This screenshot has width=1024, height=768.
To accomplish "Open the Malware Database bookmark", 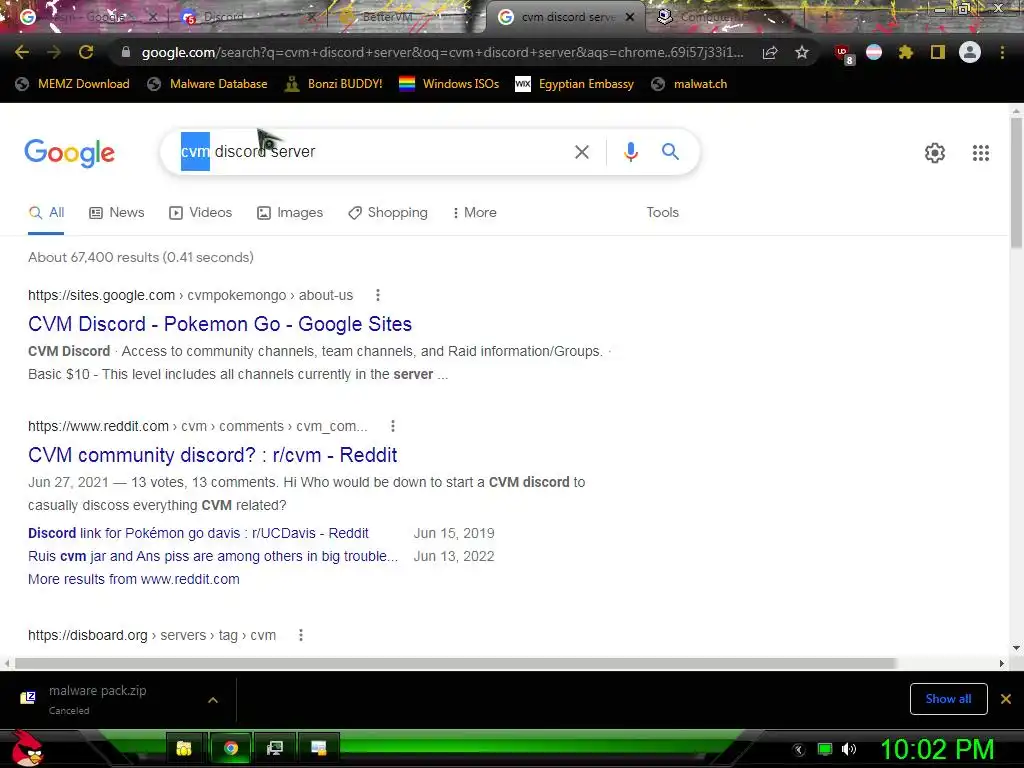I will pyautogui.click(x=208, y=84).
